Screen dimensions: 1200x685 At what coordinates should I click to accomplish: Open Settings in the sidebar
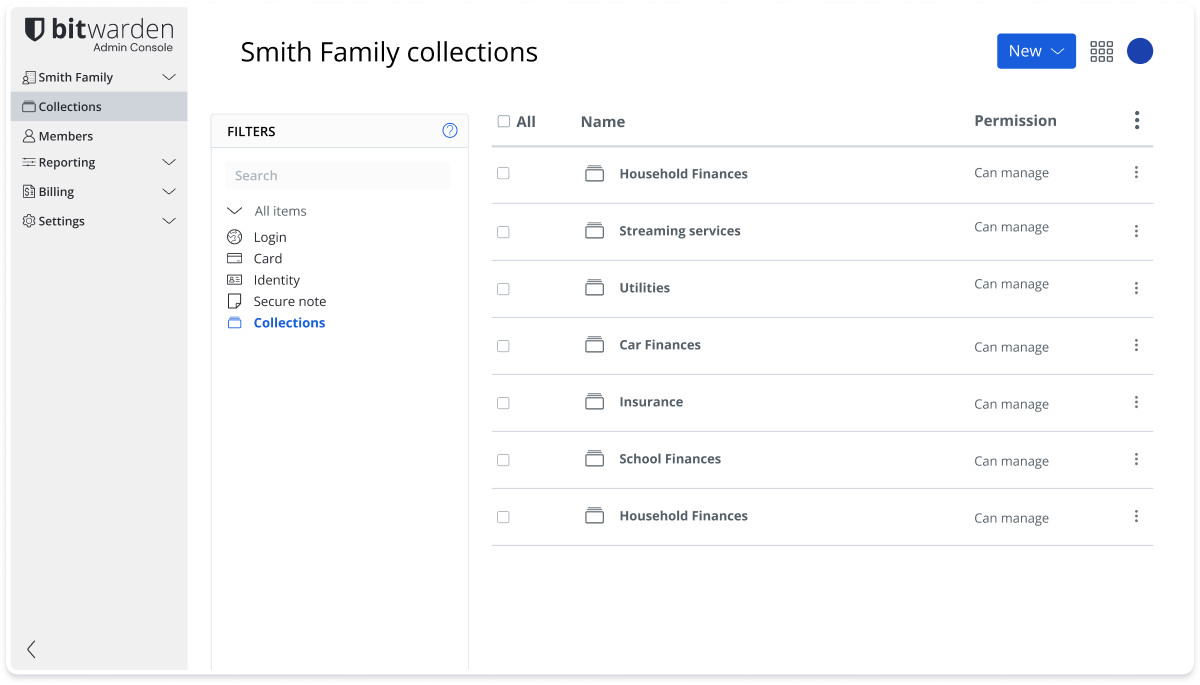61,221
